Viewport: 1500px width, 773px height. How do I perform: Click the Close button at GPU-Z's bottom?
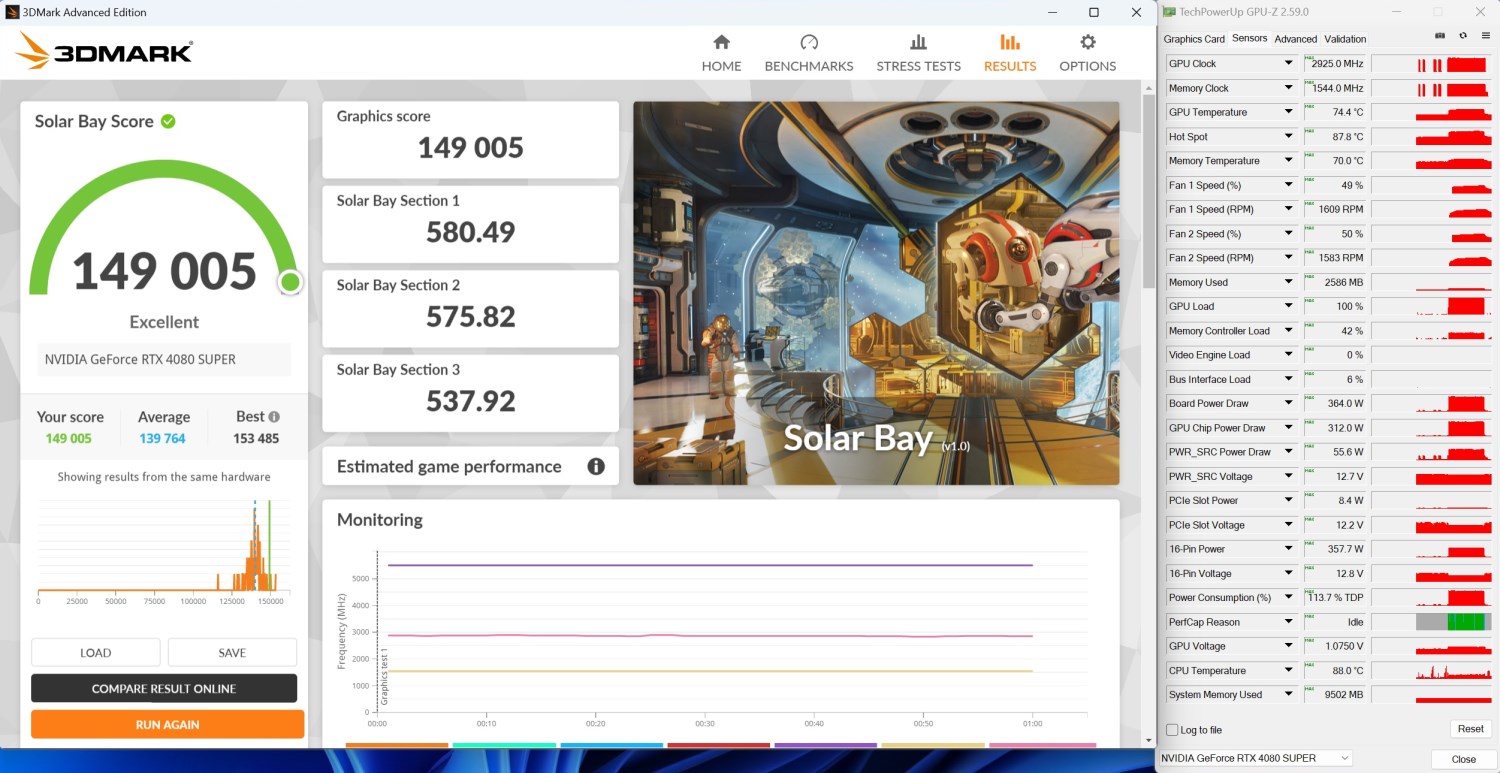point(1463,759)
